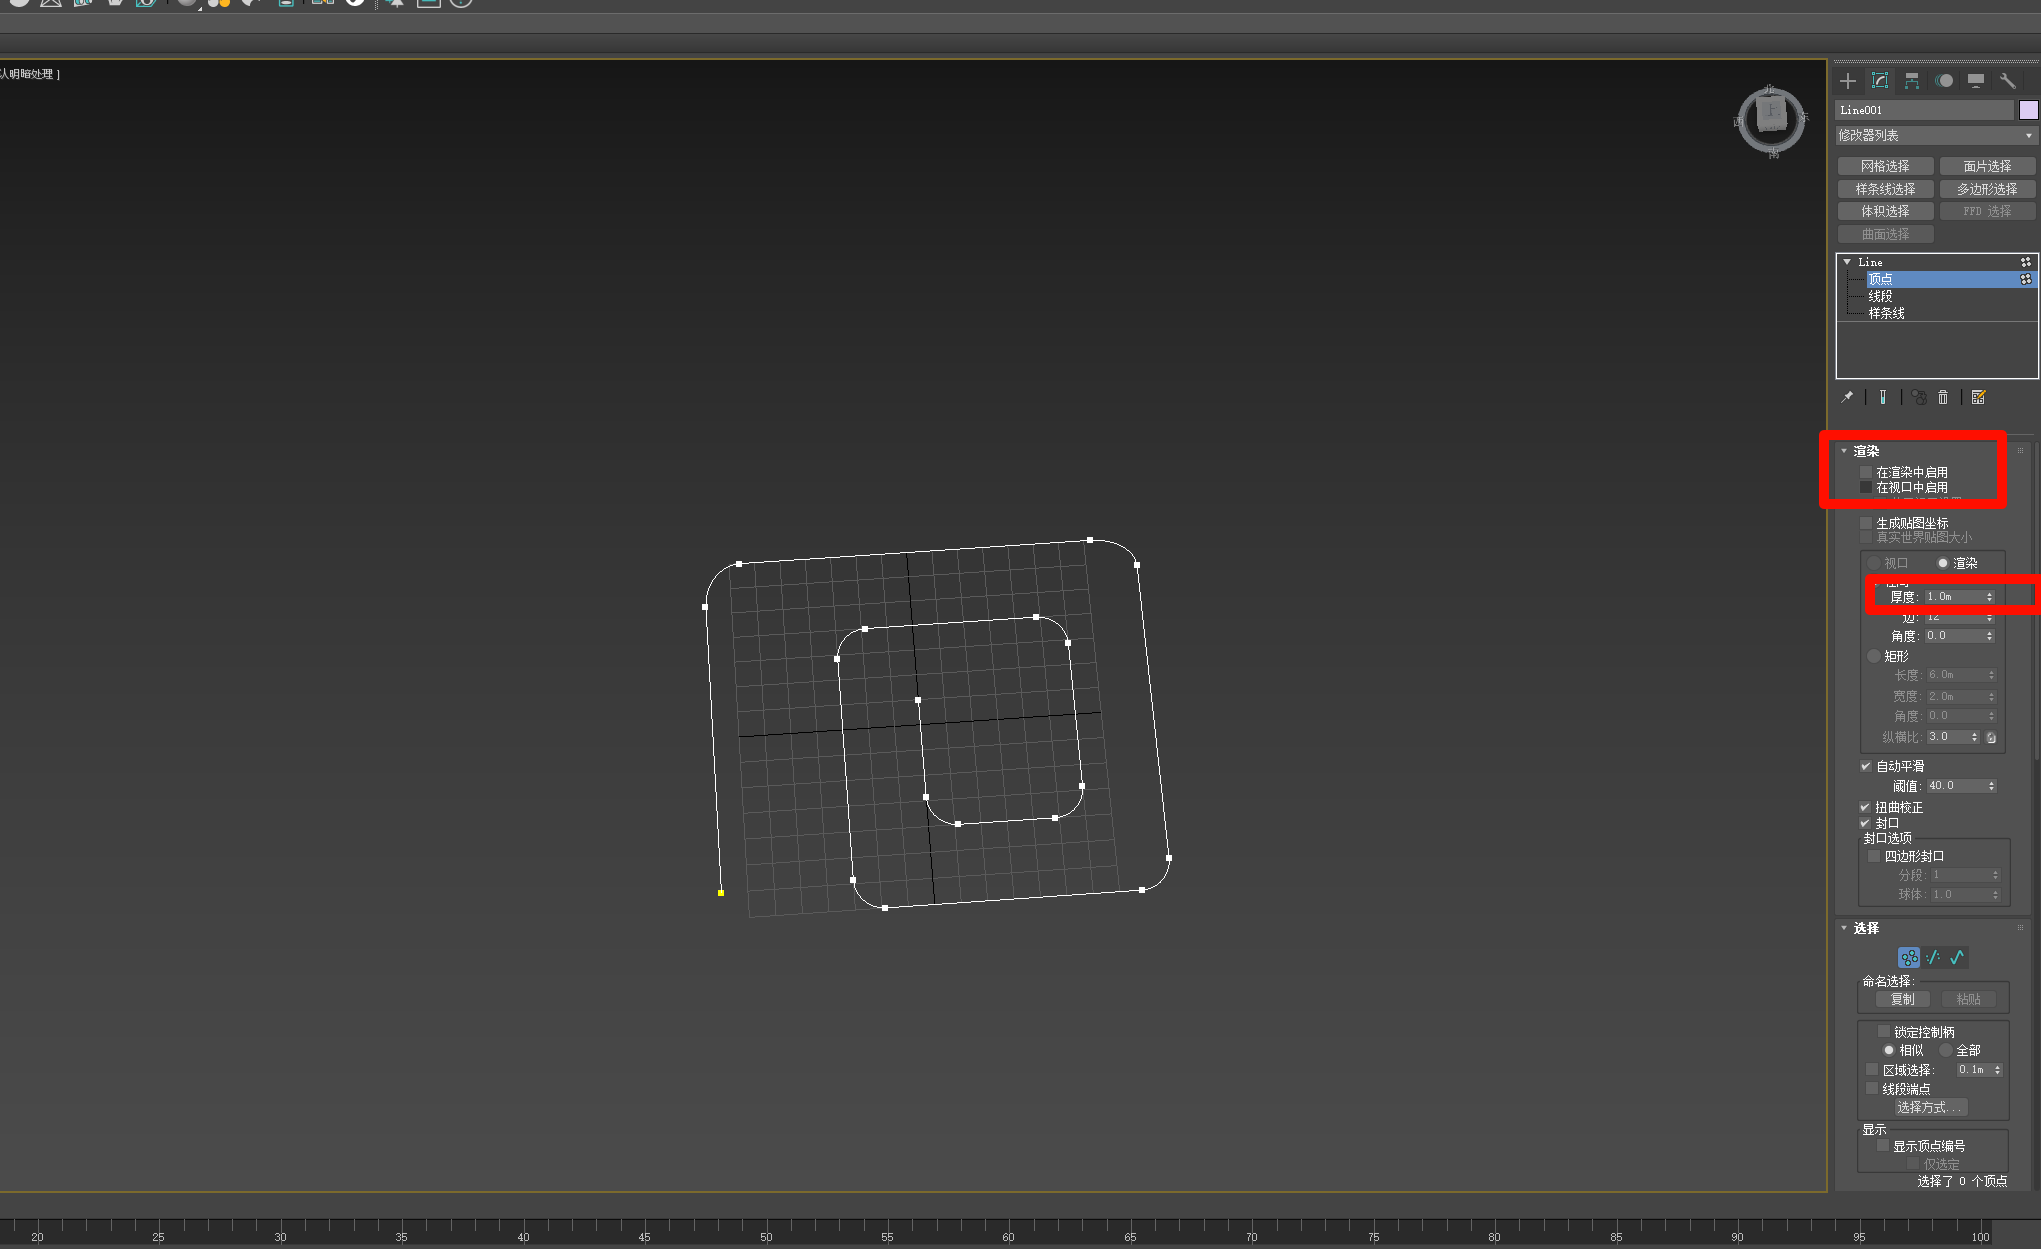Open the Line001 object color swatch

point(2028,110)
